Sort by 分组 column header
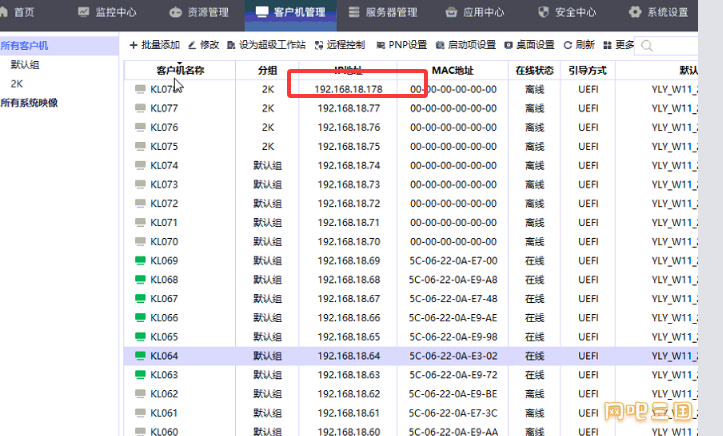This screenshot has height=436, width=723. pos(267,71)
